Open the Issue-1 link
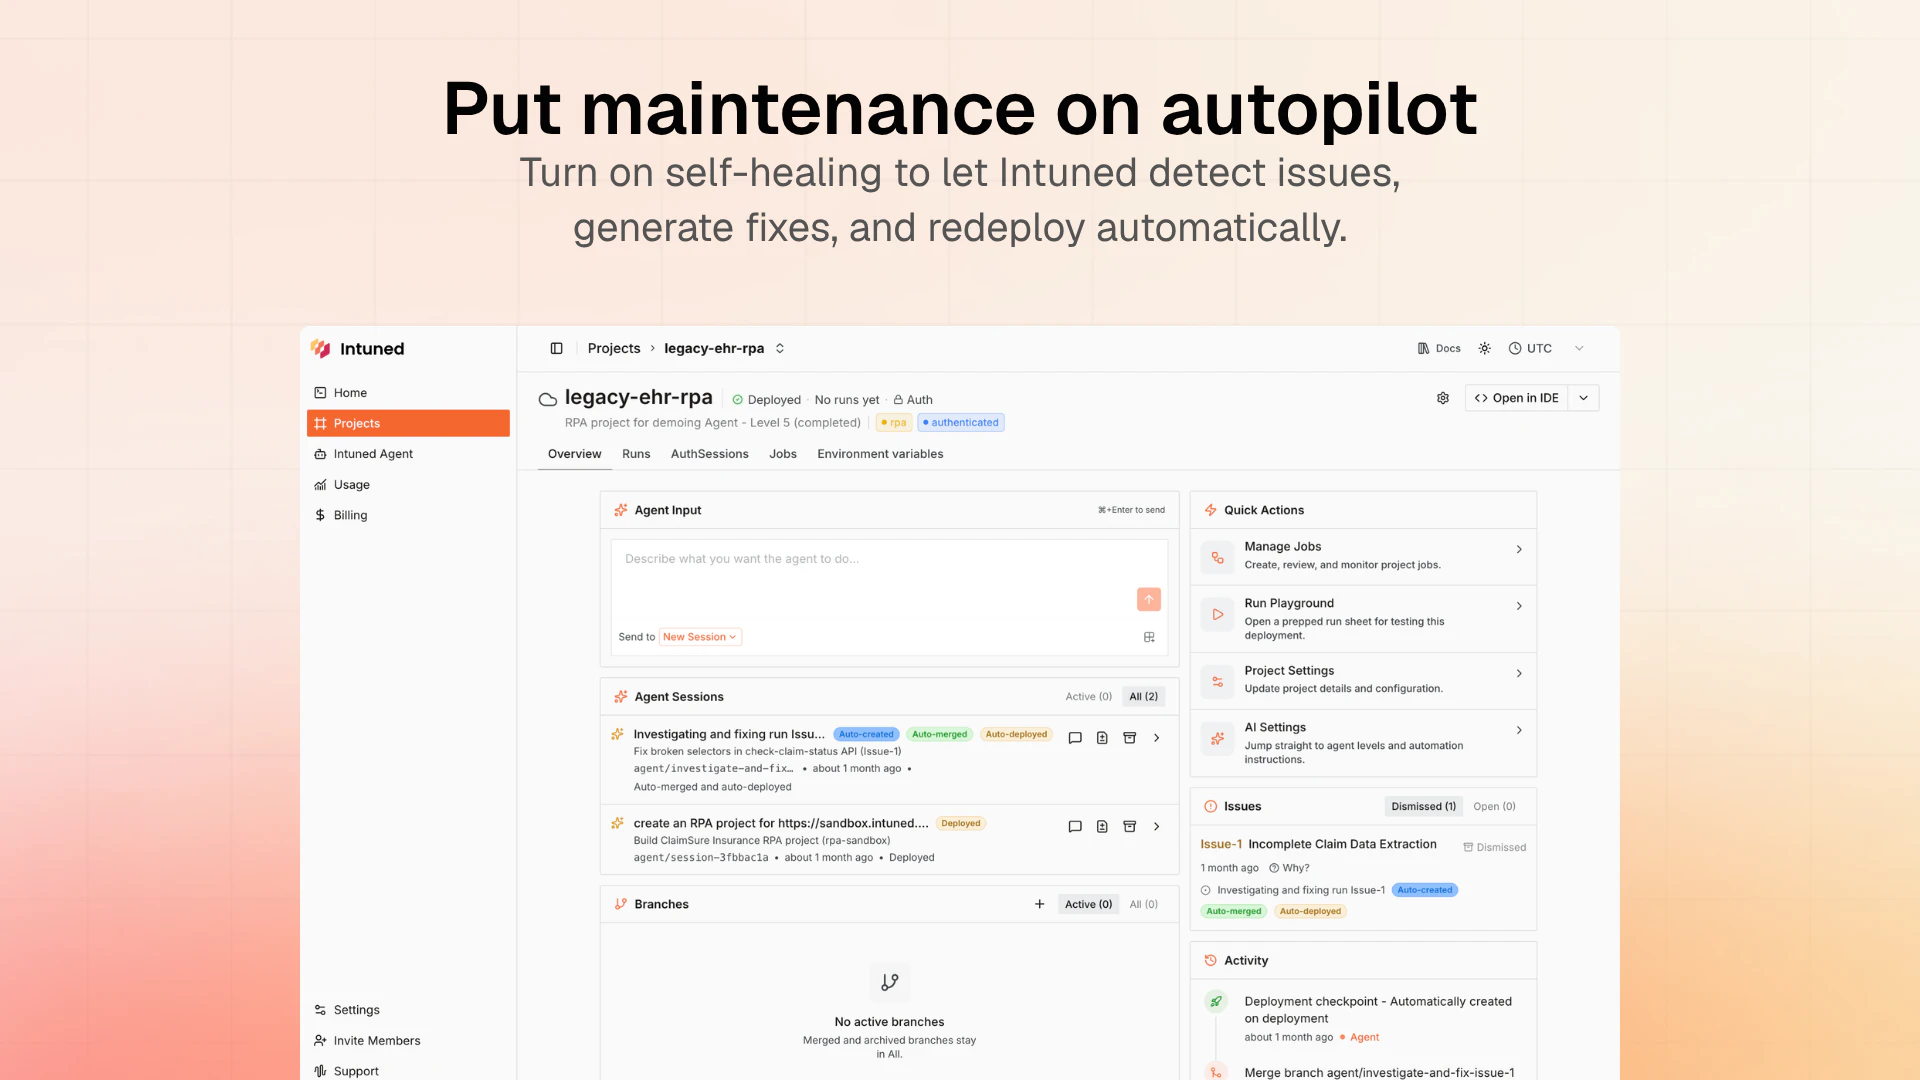 (x=1221, y=844)
